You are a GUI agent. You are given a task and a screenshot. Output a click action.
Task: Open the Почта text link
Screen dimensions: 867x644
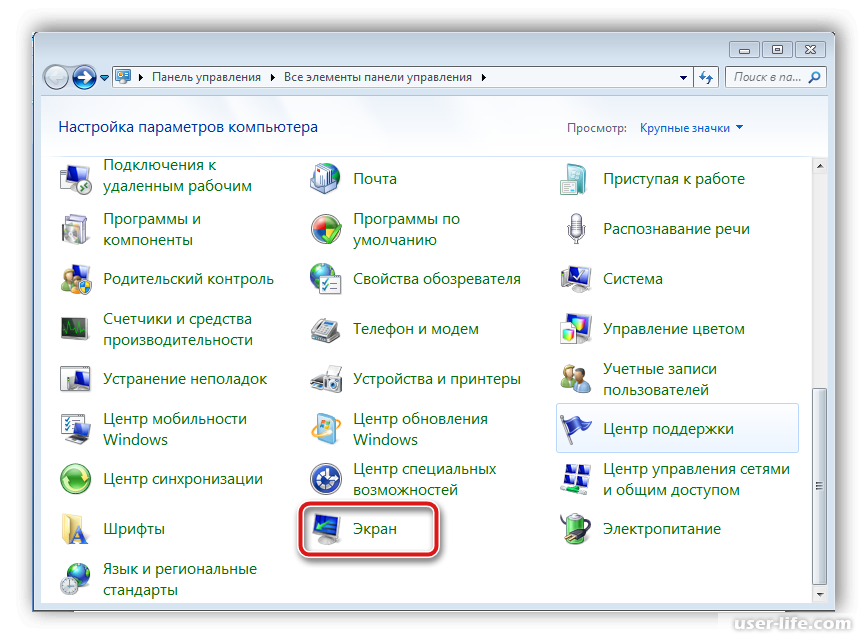point(375,179)
